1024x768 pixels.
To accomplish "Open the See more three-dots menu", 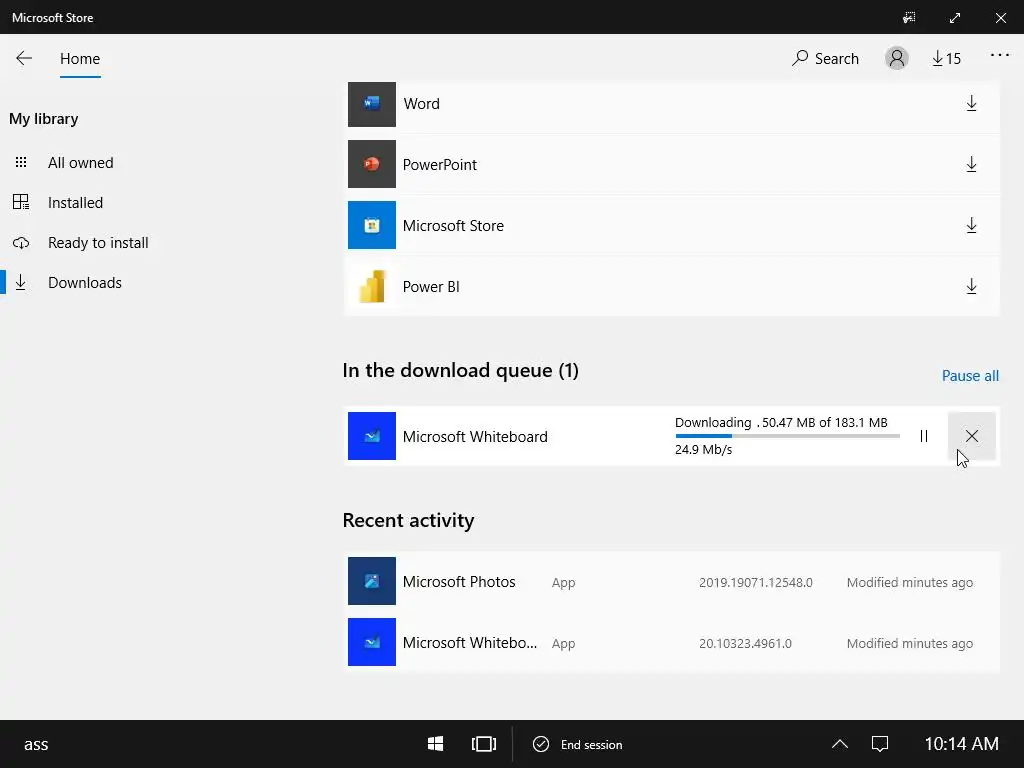I will pyautogui.click(x=999, y=56).
